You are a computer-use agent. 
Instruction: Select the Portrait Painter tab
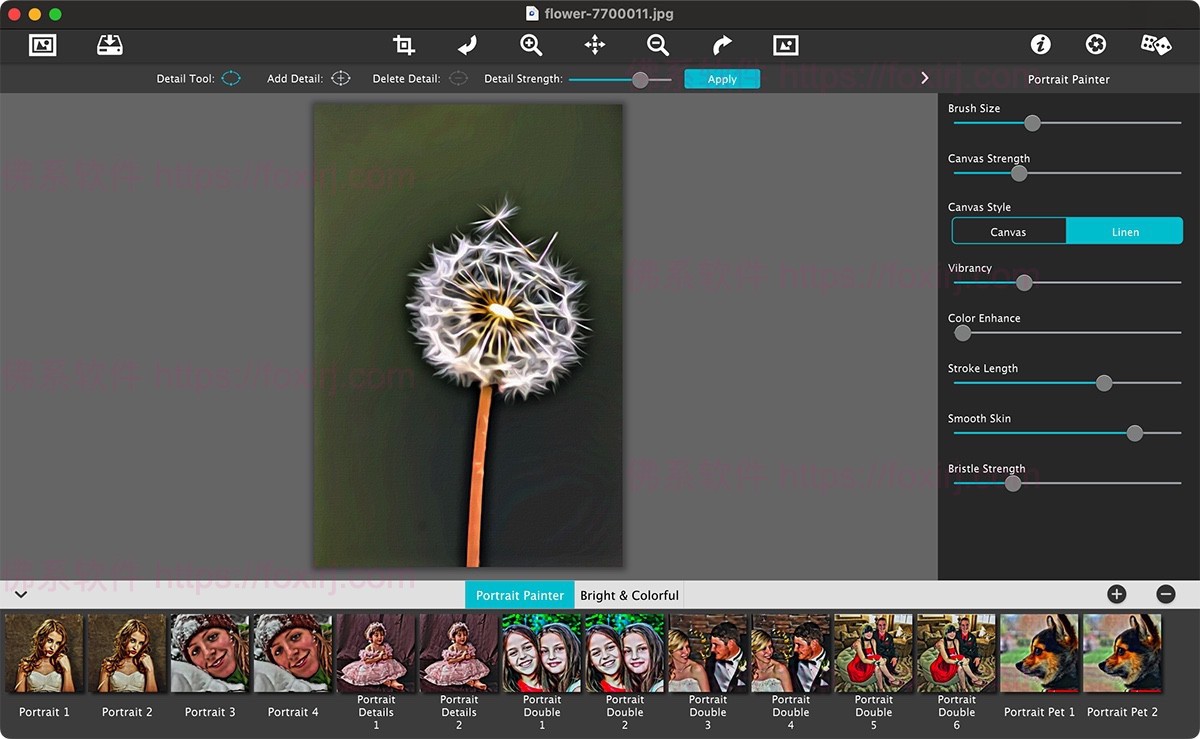519,594
